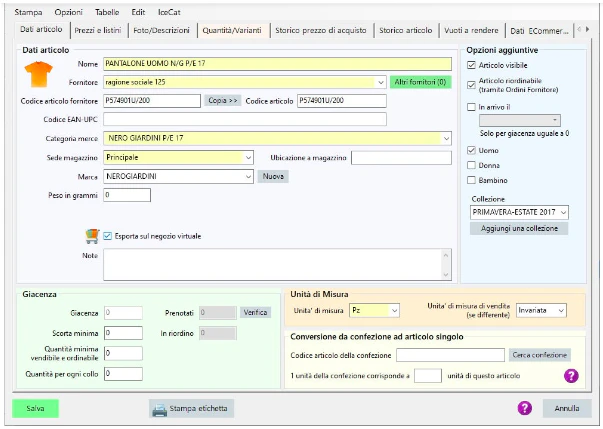The width and height of the screenshot is (603, 429).
Task: Open the Opzioni menu
Action: tap(68, 12)
